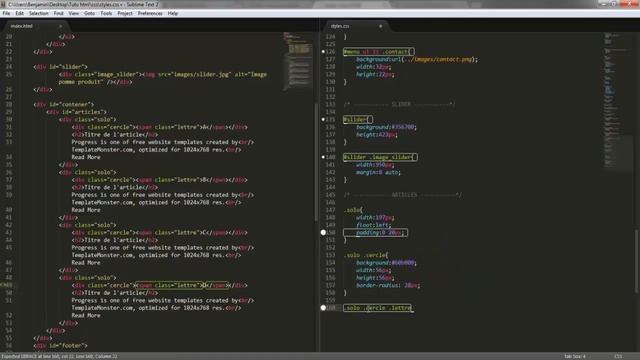
Task: Click the left pane vertical scrollbar
Action: (x=316, y=163)
